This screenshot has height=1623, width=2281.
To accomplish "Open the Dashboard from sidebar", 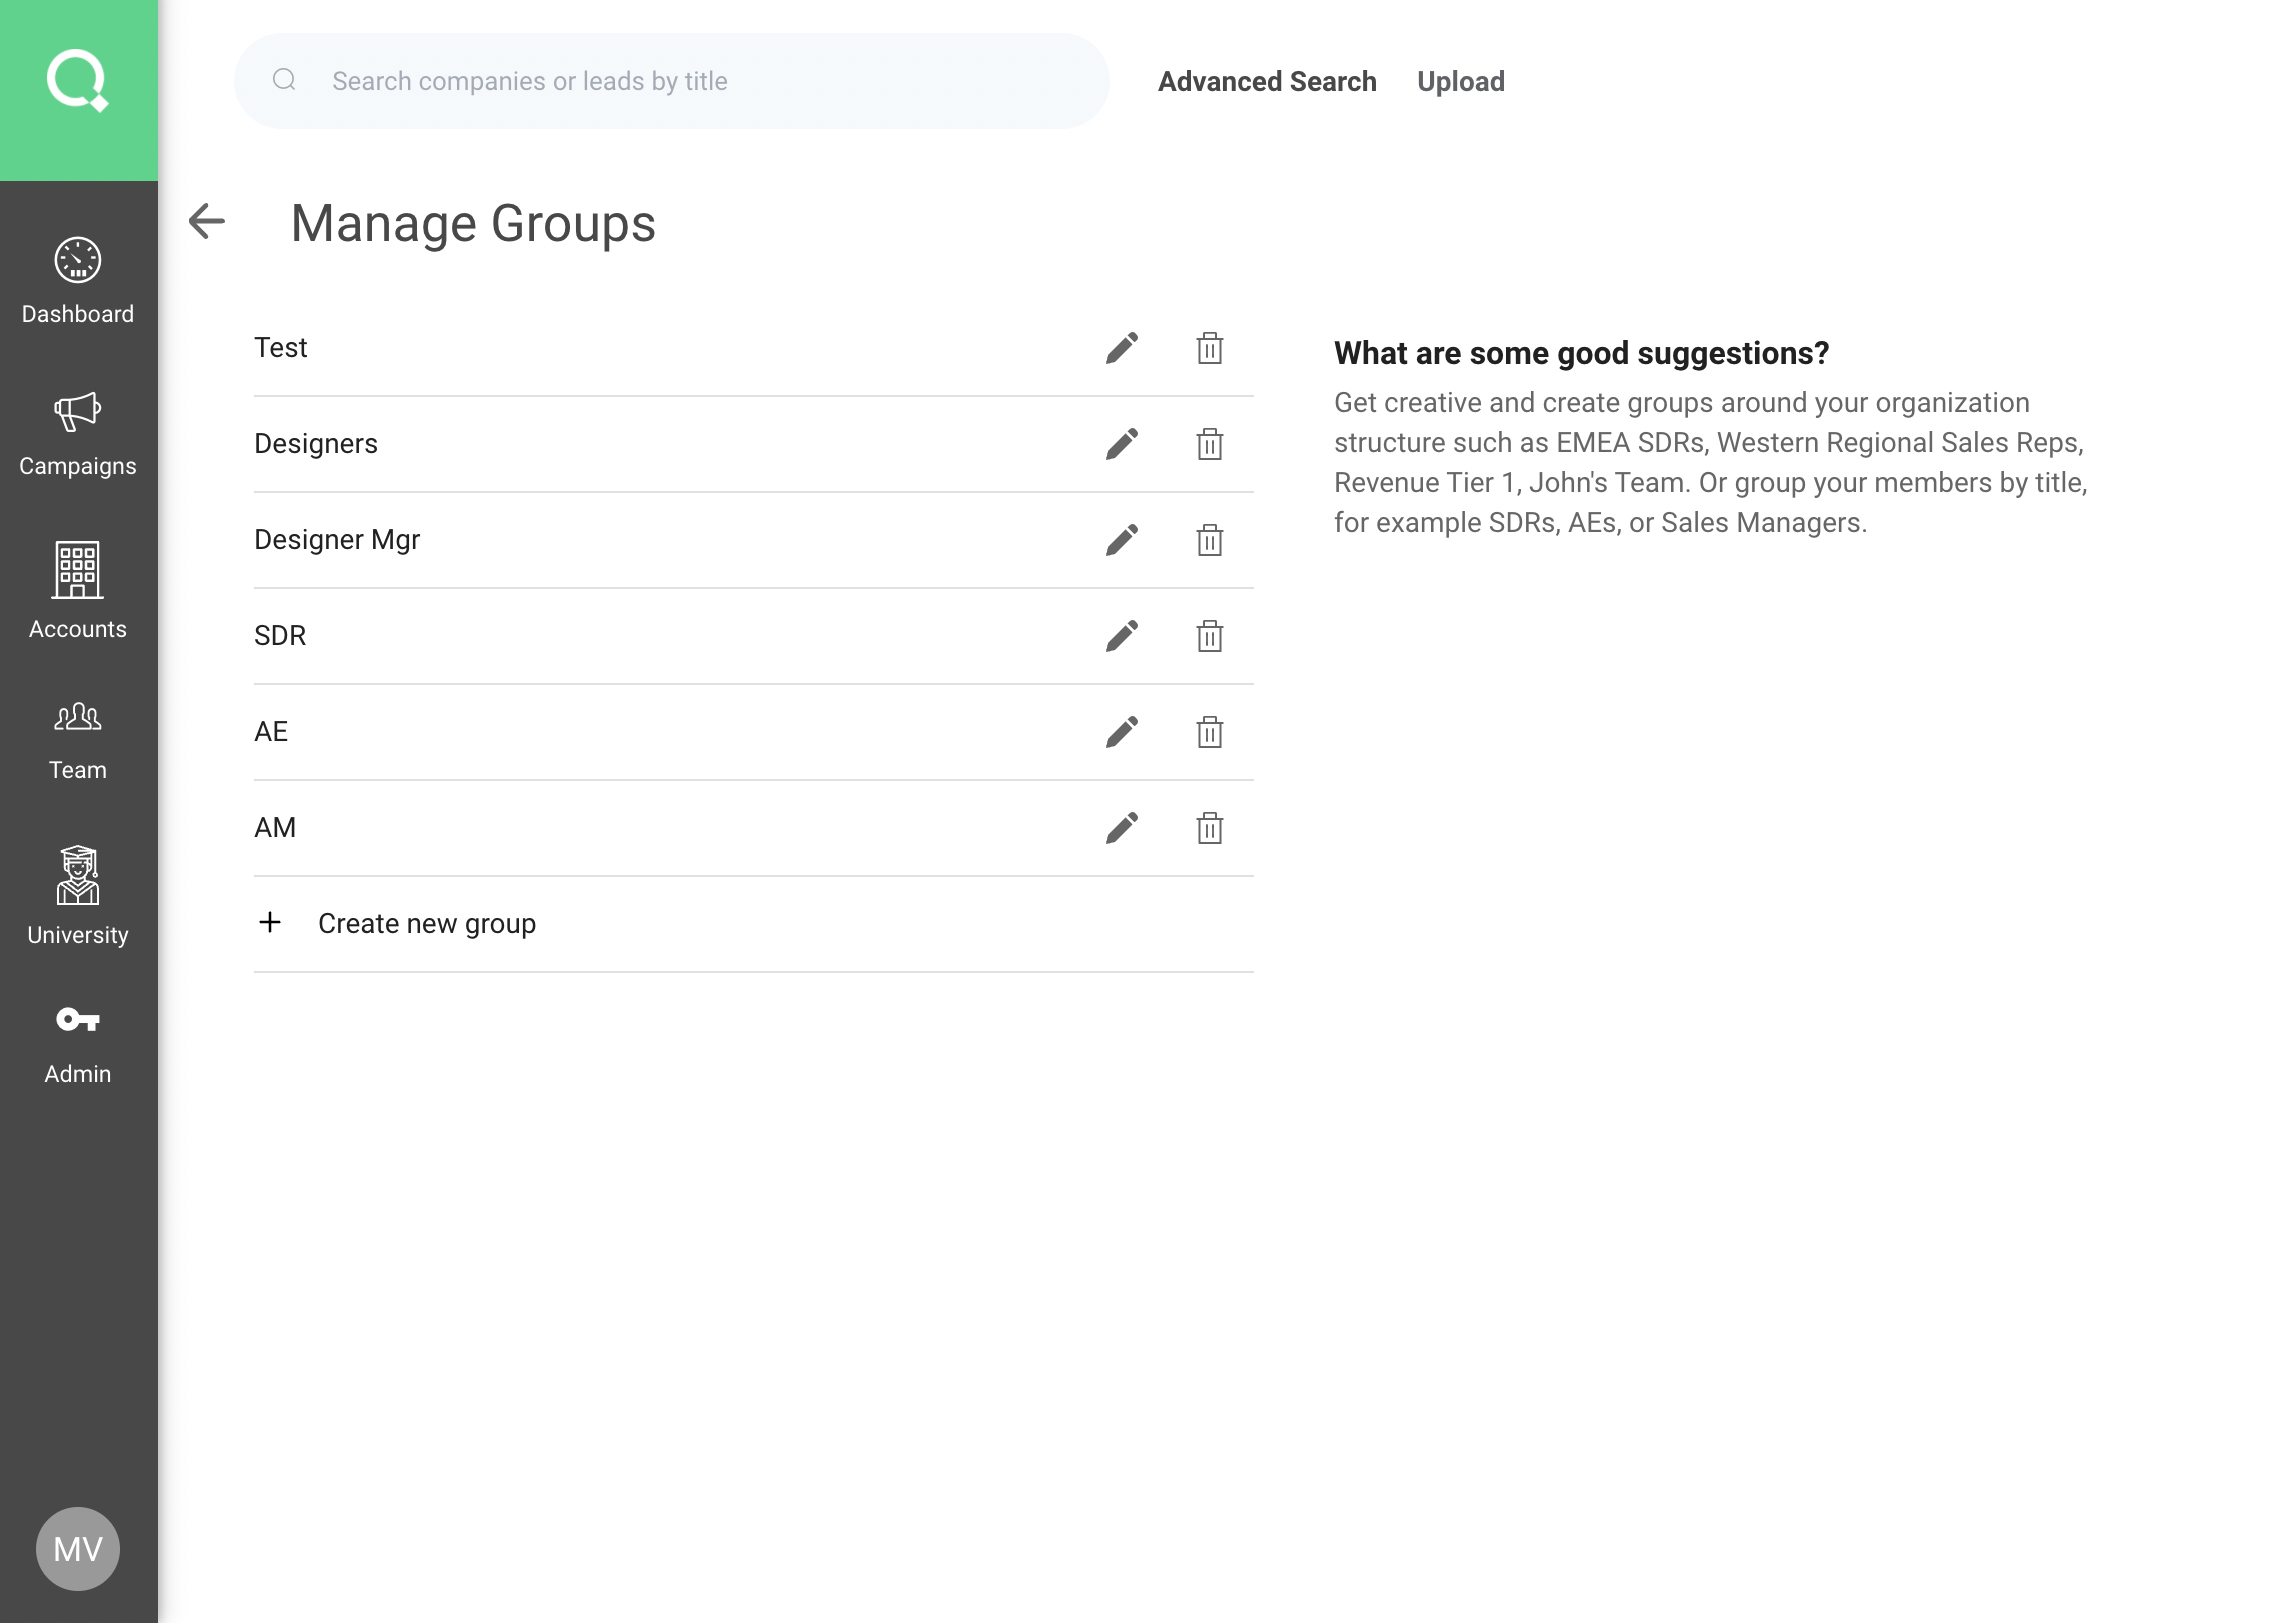I will (78, 282).
